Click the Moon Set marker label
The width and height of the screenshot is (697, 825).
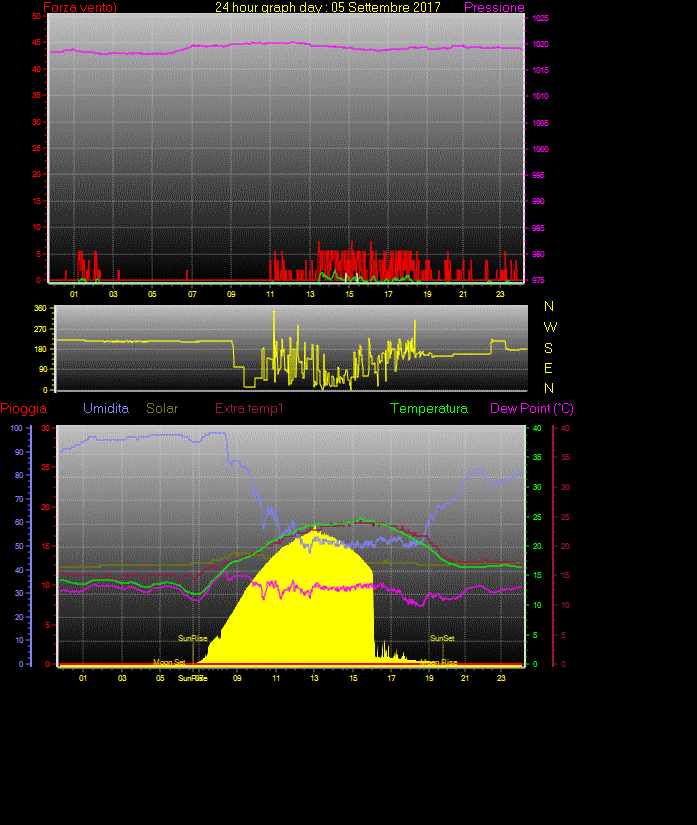tap(169, 662)
